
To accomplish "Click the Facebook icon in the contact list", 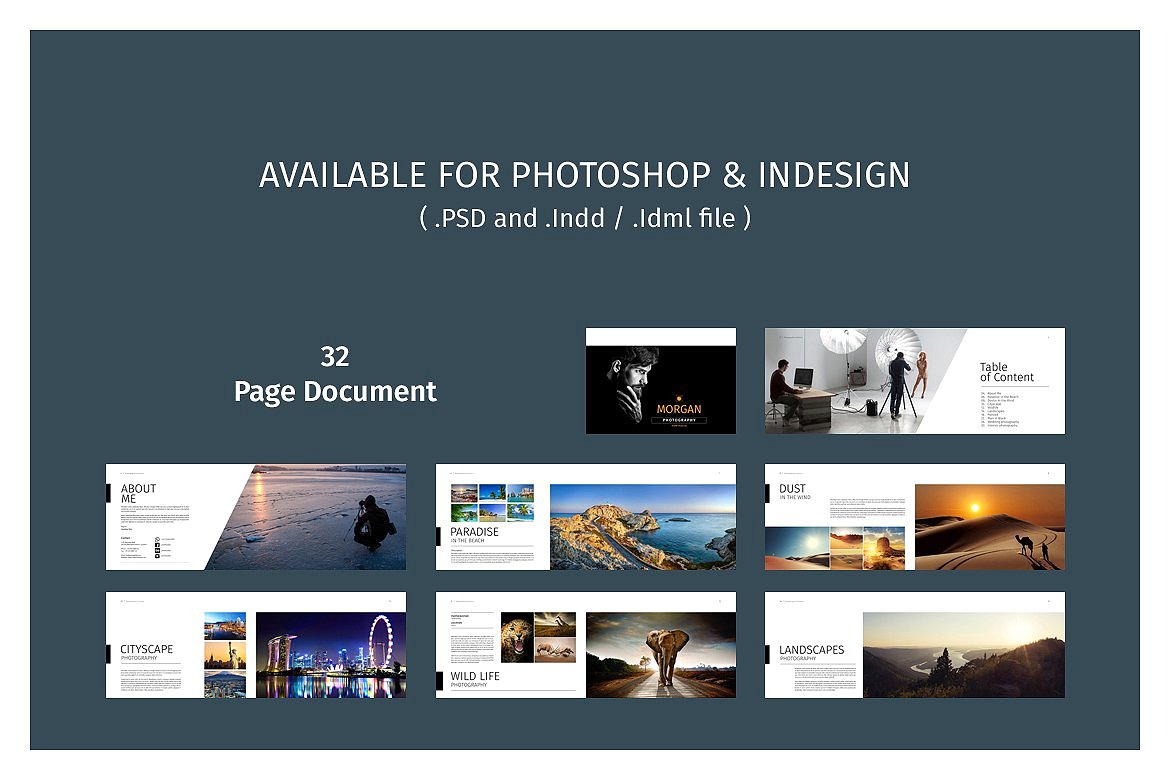I will pyautogui.click(x=156, y=547).
